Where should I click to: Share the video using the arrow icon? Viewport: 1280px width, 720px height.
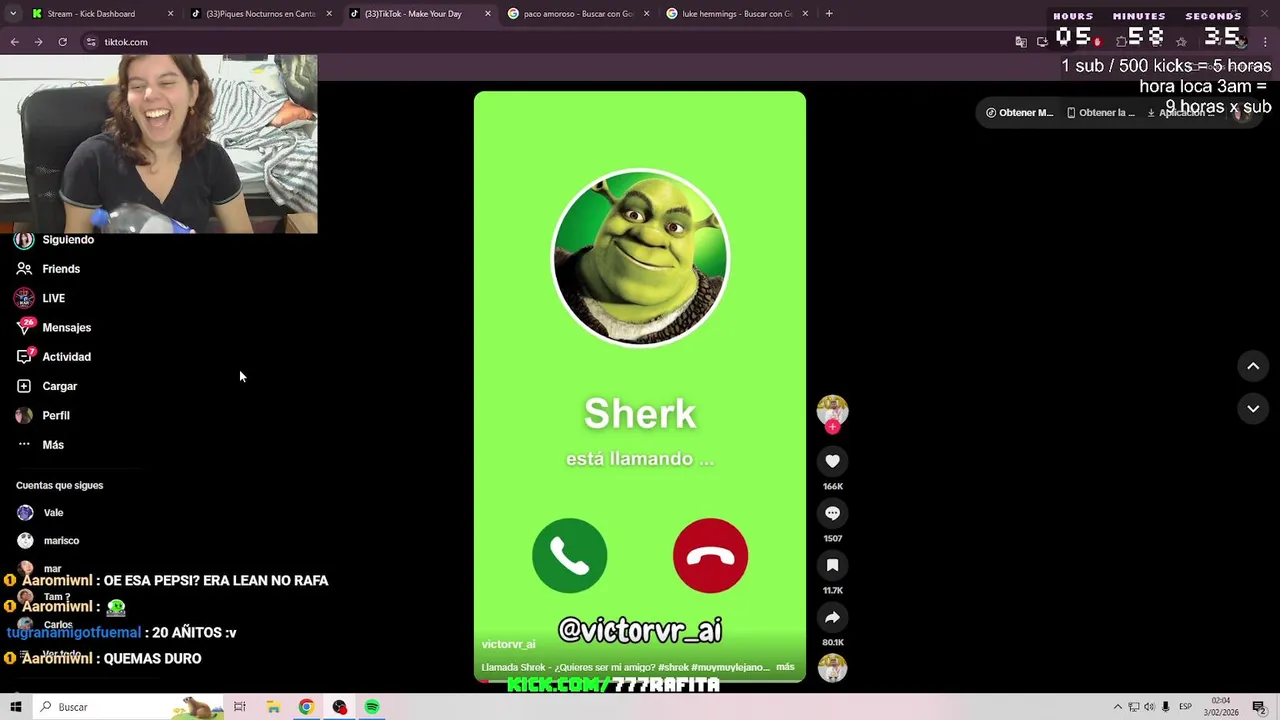(x=832, y=617)
